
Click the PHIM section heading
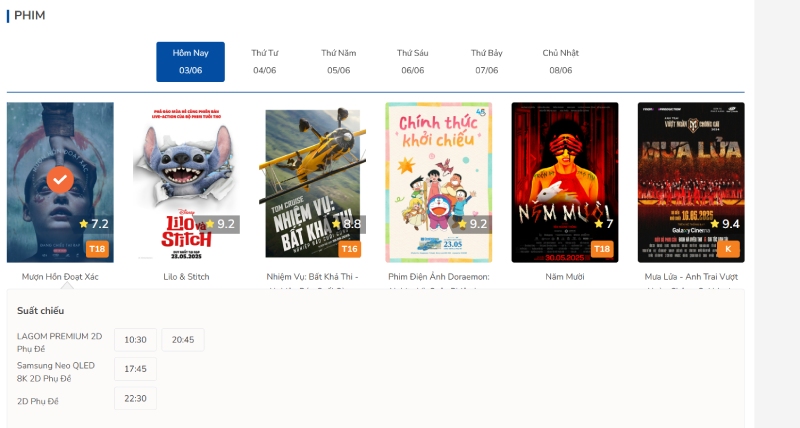[30, 15]
